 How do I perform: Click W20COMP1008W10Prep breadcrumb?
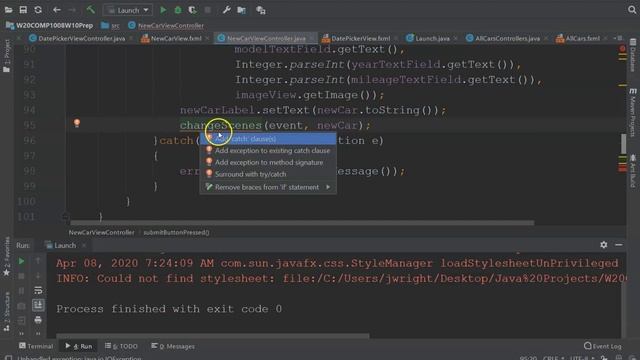(x=50, y=26)
